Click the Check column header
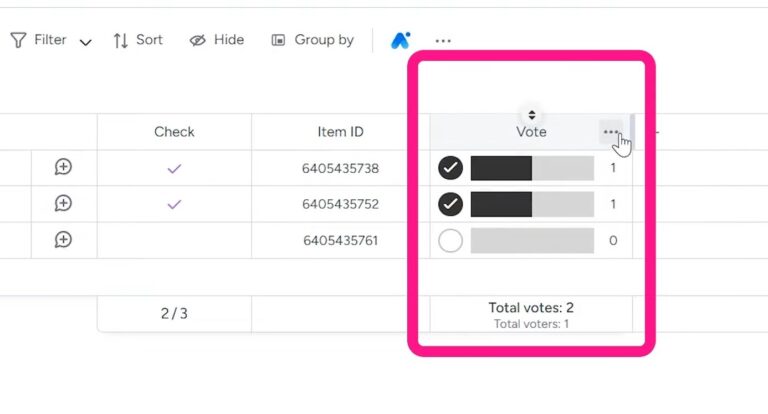Viewport: 768px width, 414px height. click(x=174, y=132)
